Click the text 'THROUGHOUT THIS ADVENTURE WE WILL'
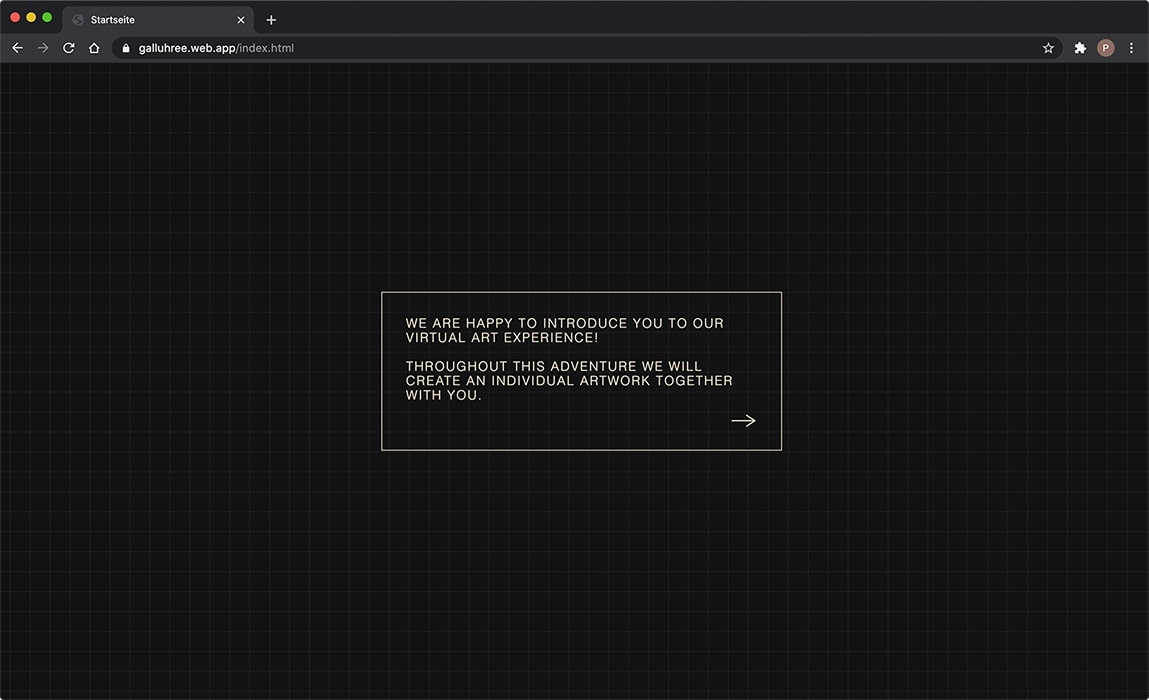The height and width of the screenshot is (700, 1149). (553, 366)
